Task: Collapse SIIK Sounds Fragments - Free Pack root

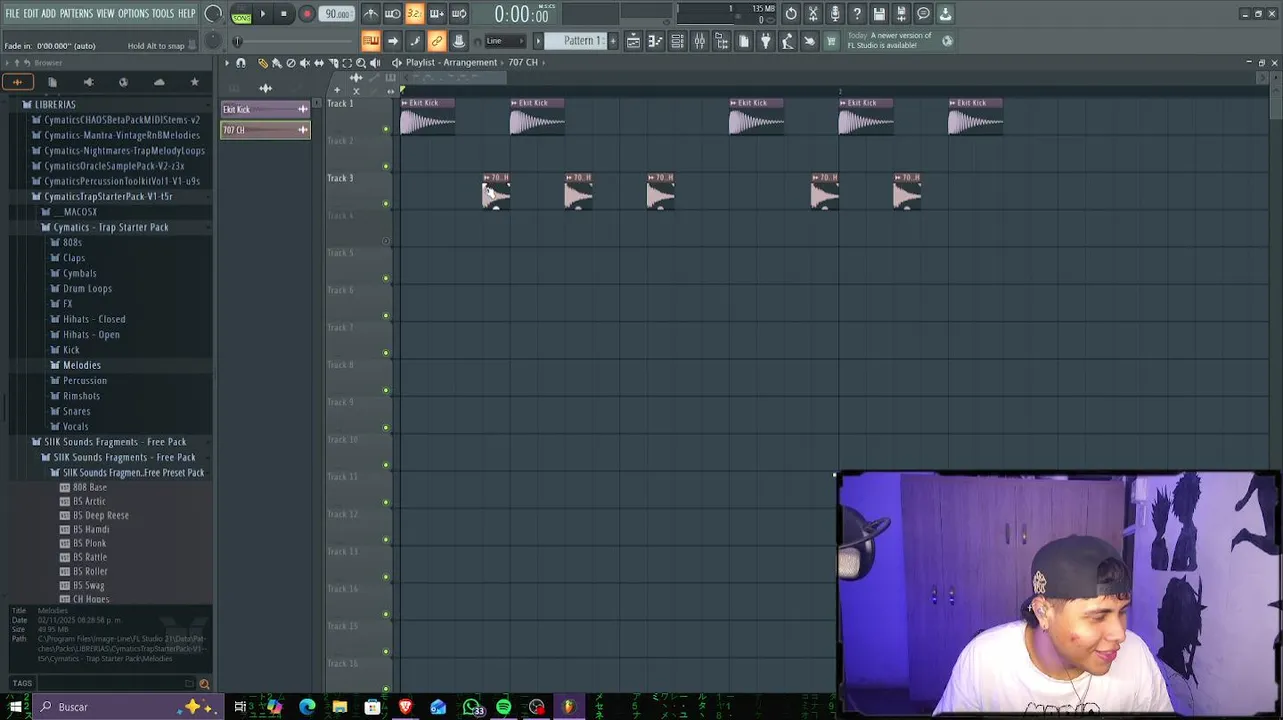Action: click(x=115, y=442)
